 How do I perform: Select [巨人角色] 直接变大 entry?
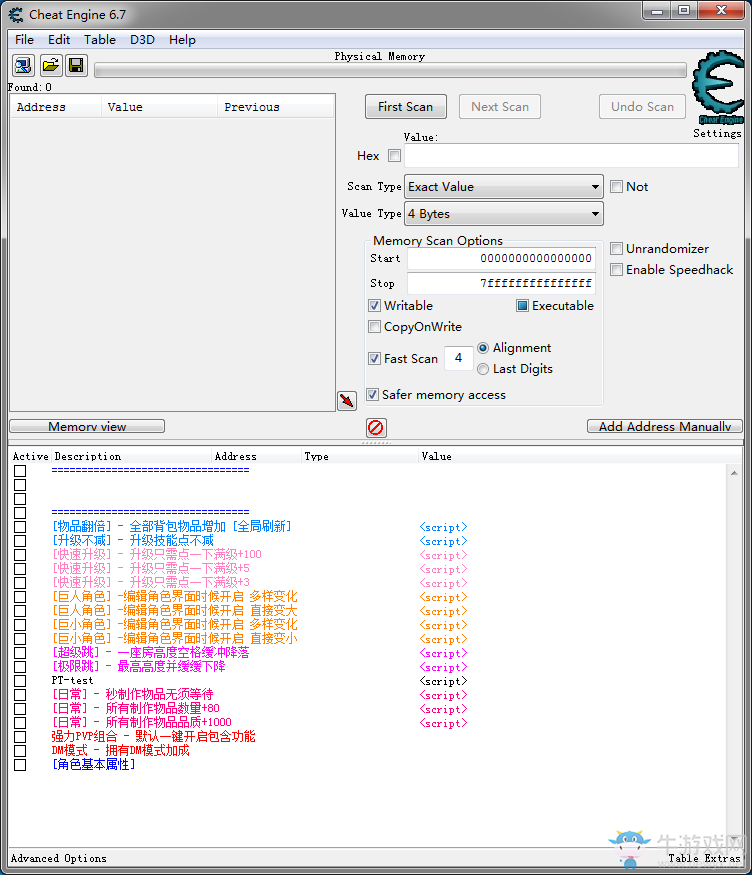click(175, 611)
